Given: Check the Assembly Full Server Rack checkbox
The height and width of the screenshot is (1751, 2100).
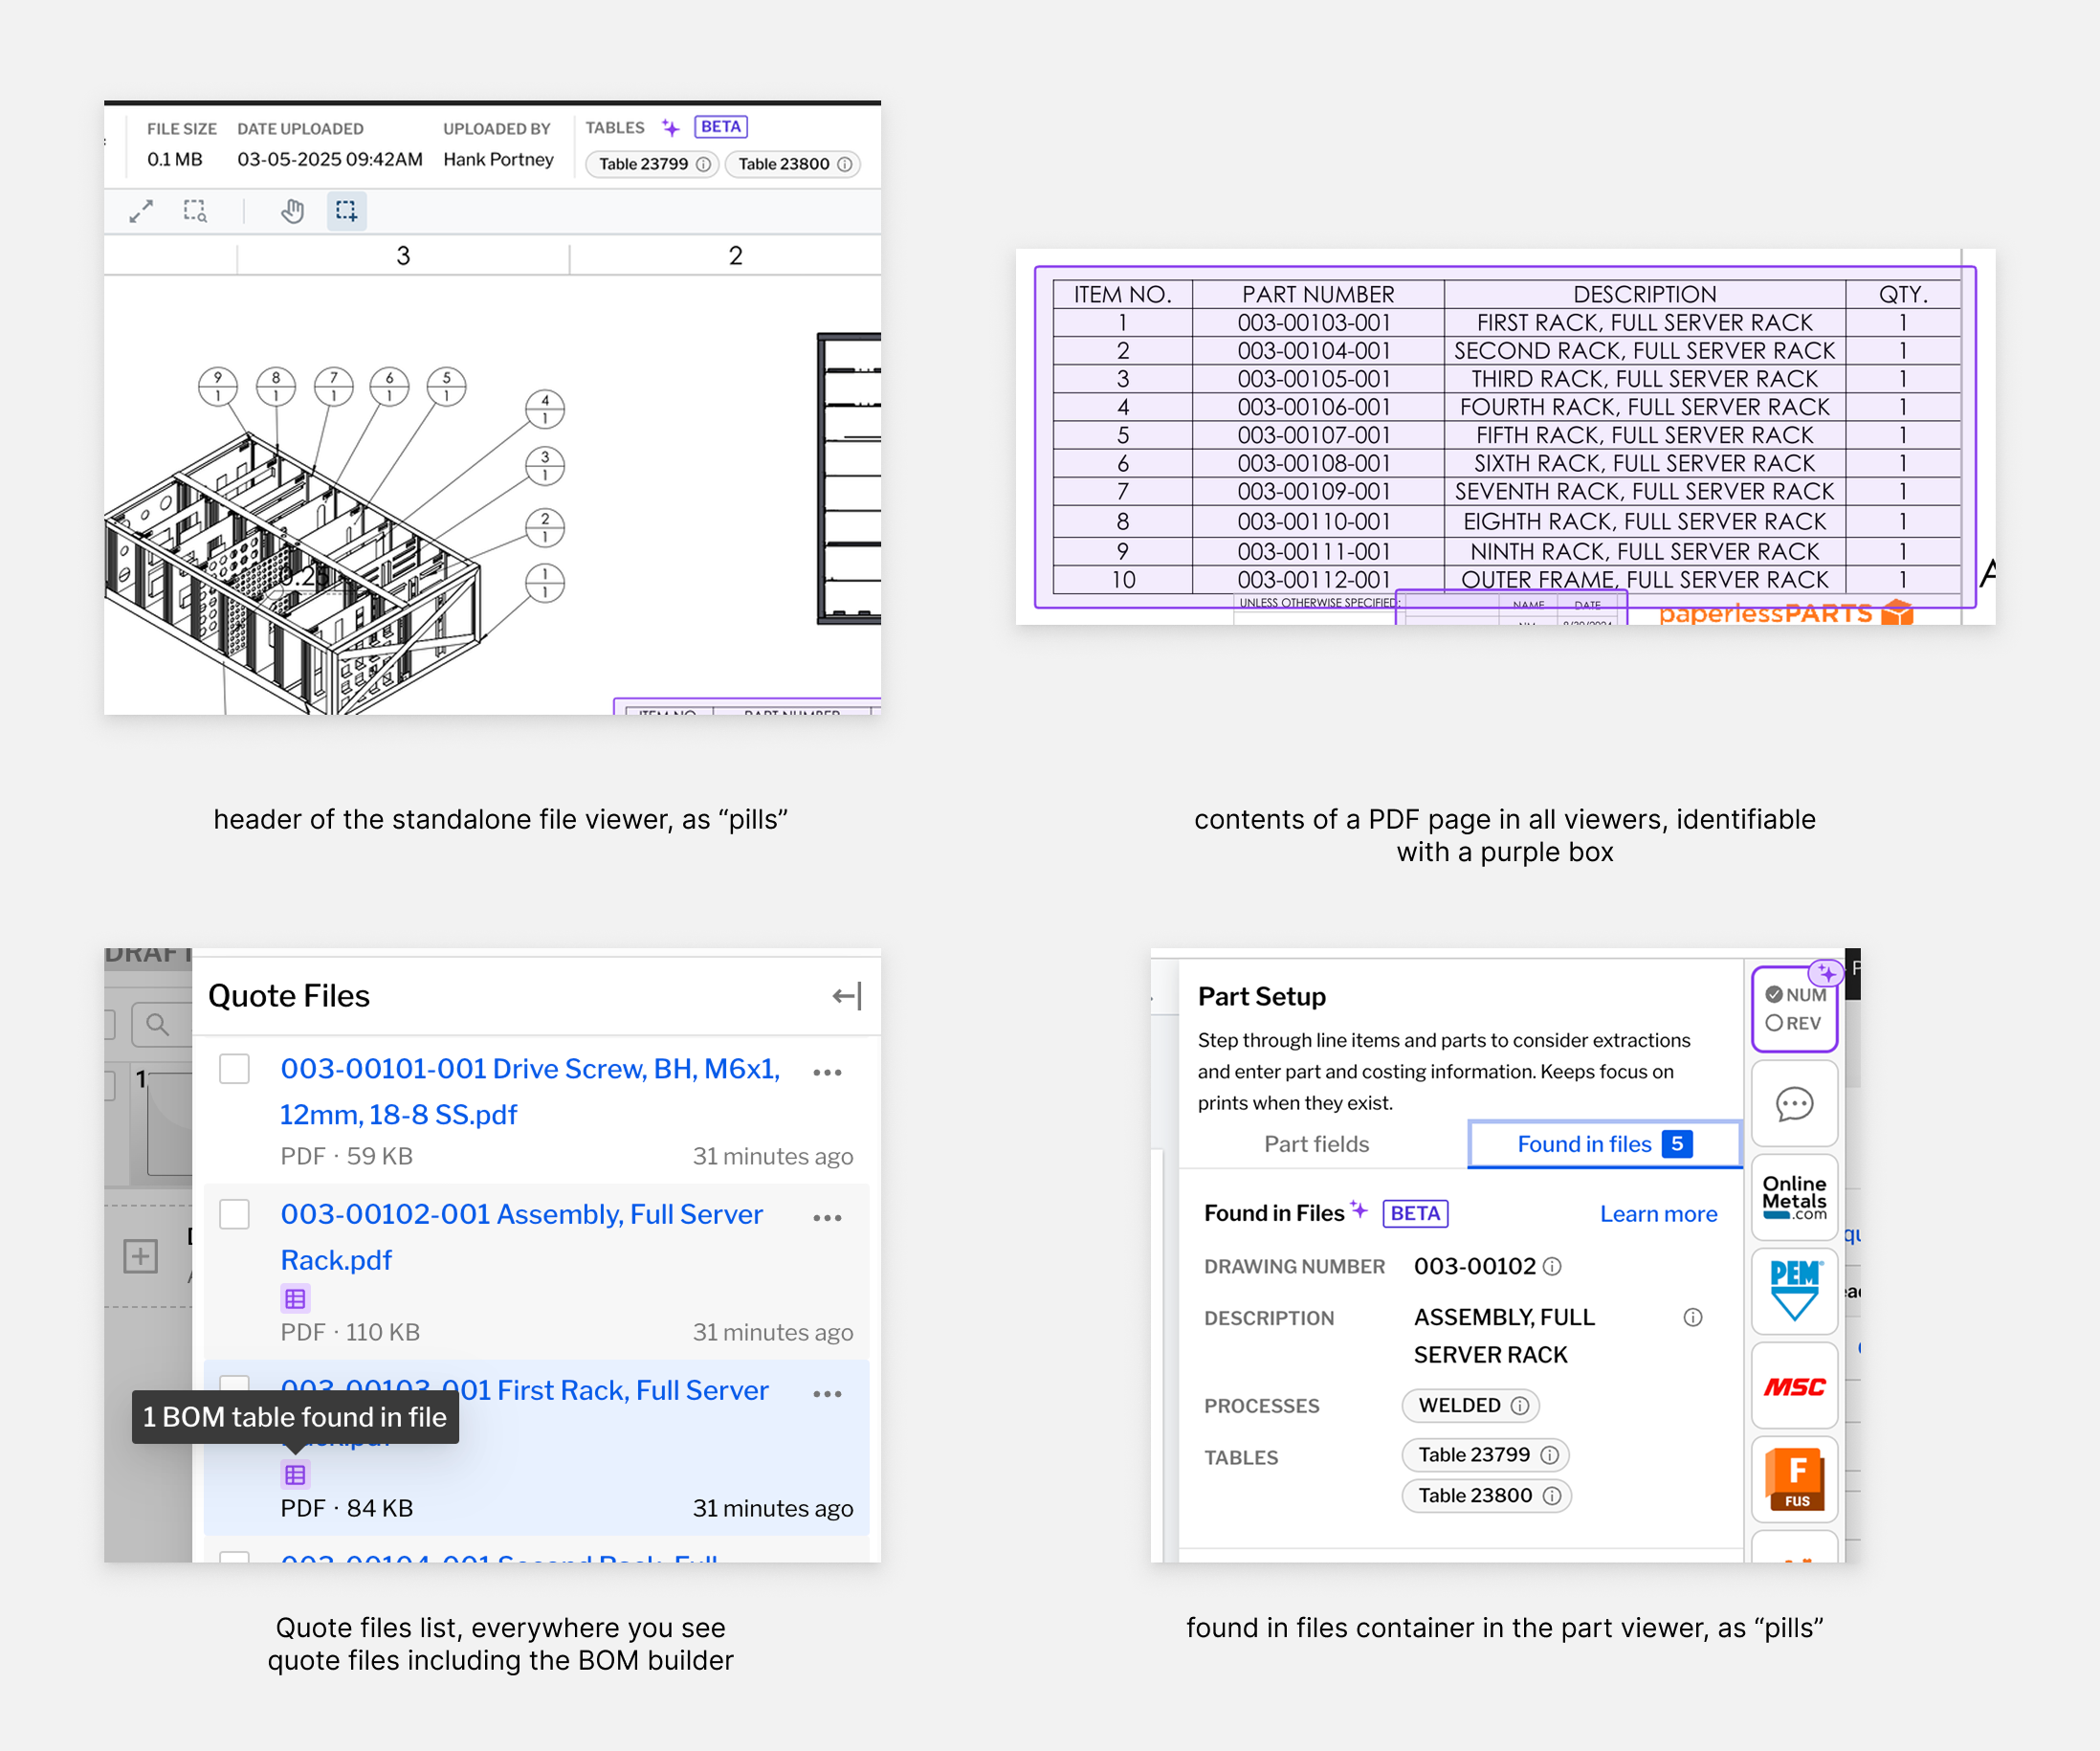Looking at the screenshot, I should [234, 1214].
